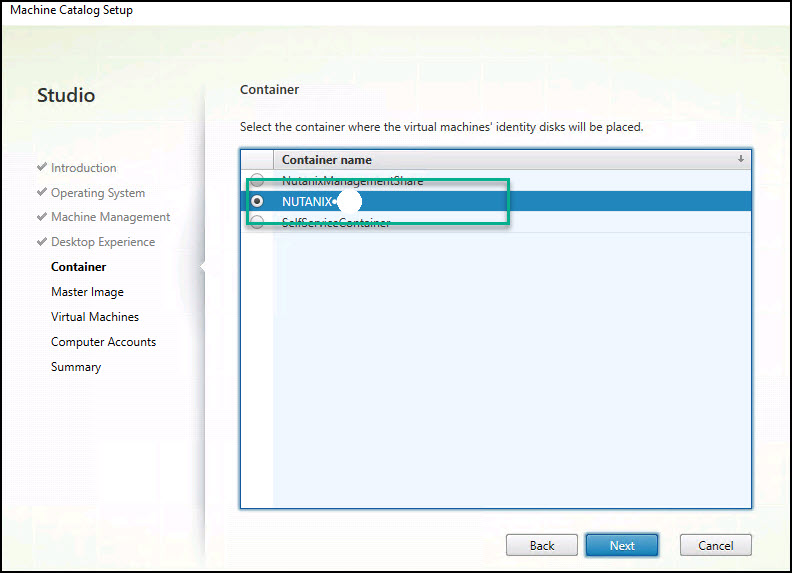Open the Virtual Machines step

click(95, 317)
